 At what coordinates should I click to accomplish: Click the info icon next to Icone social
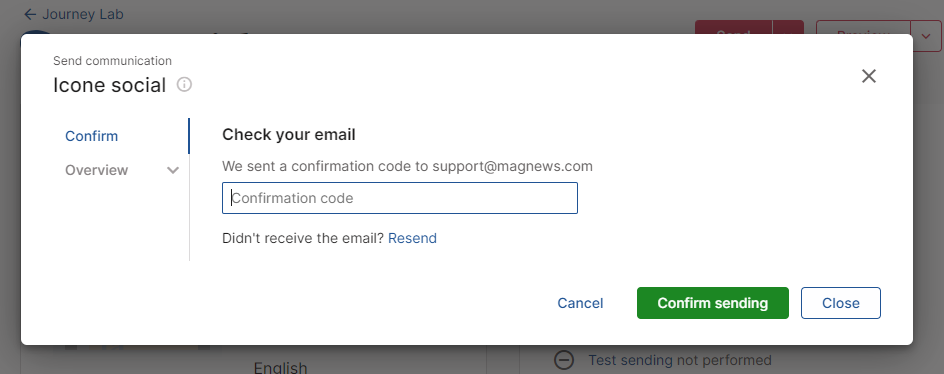[184, 84]
